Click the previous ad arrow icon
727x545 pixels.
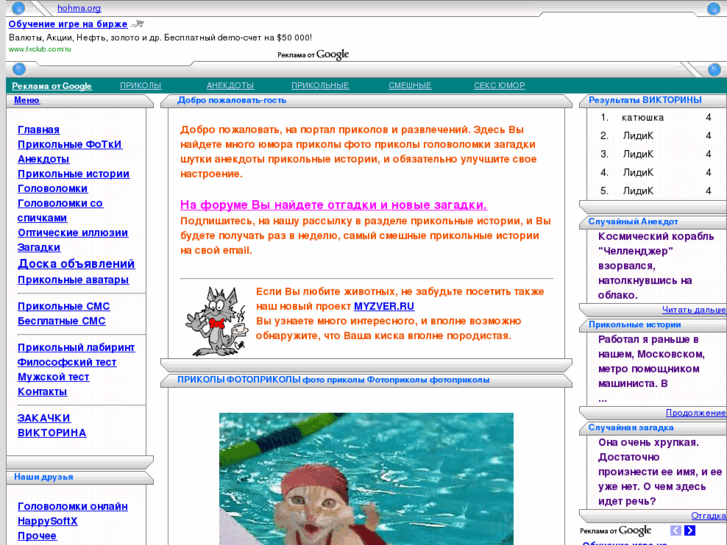pyautogui.click(x=676, y=530)
